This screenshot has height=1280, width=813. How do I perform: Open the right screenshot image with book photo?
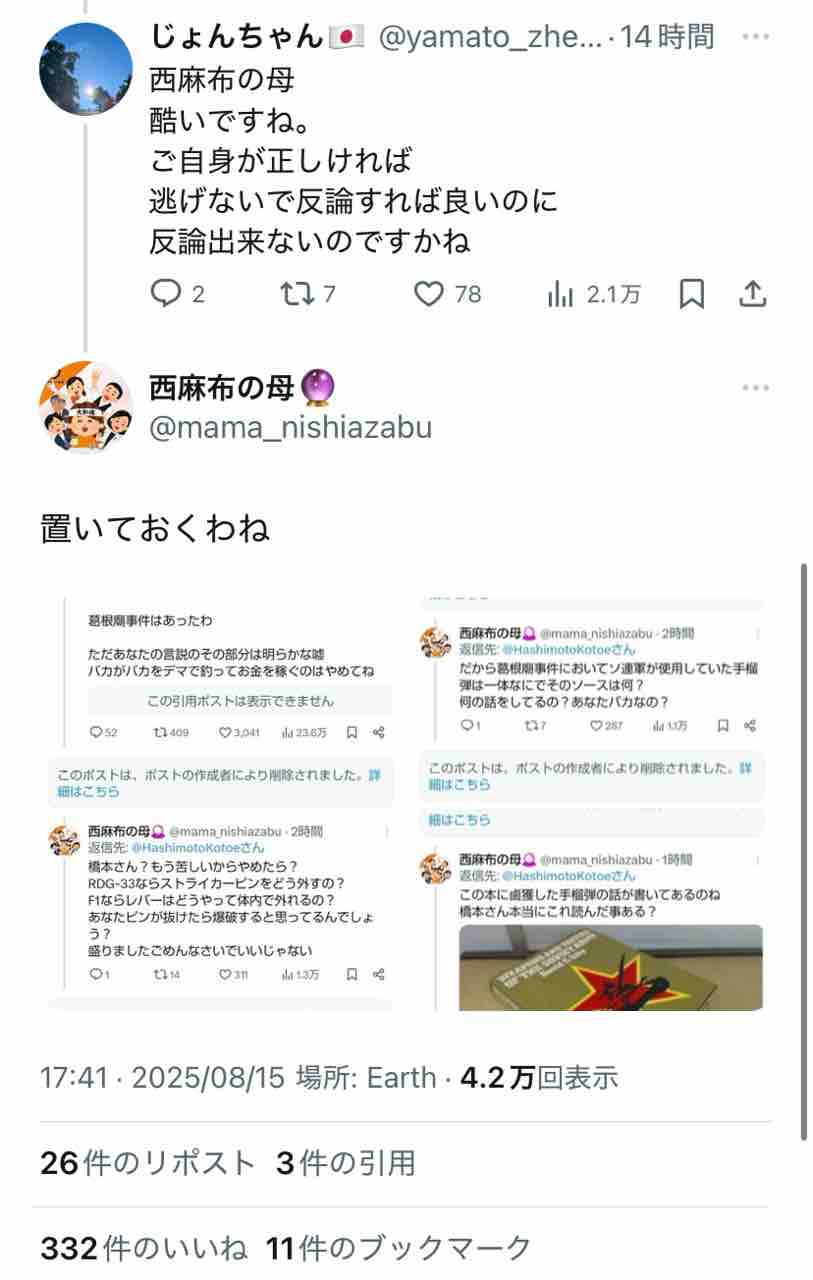pos(591,805)
